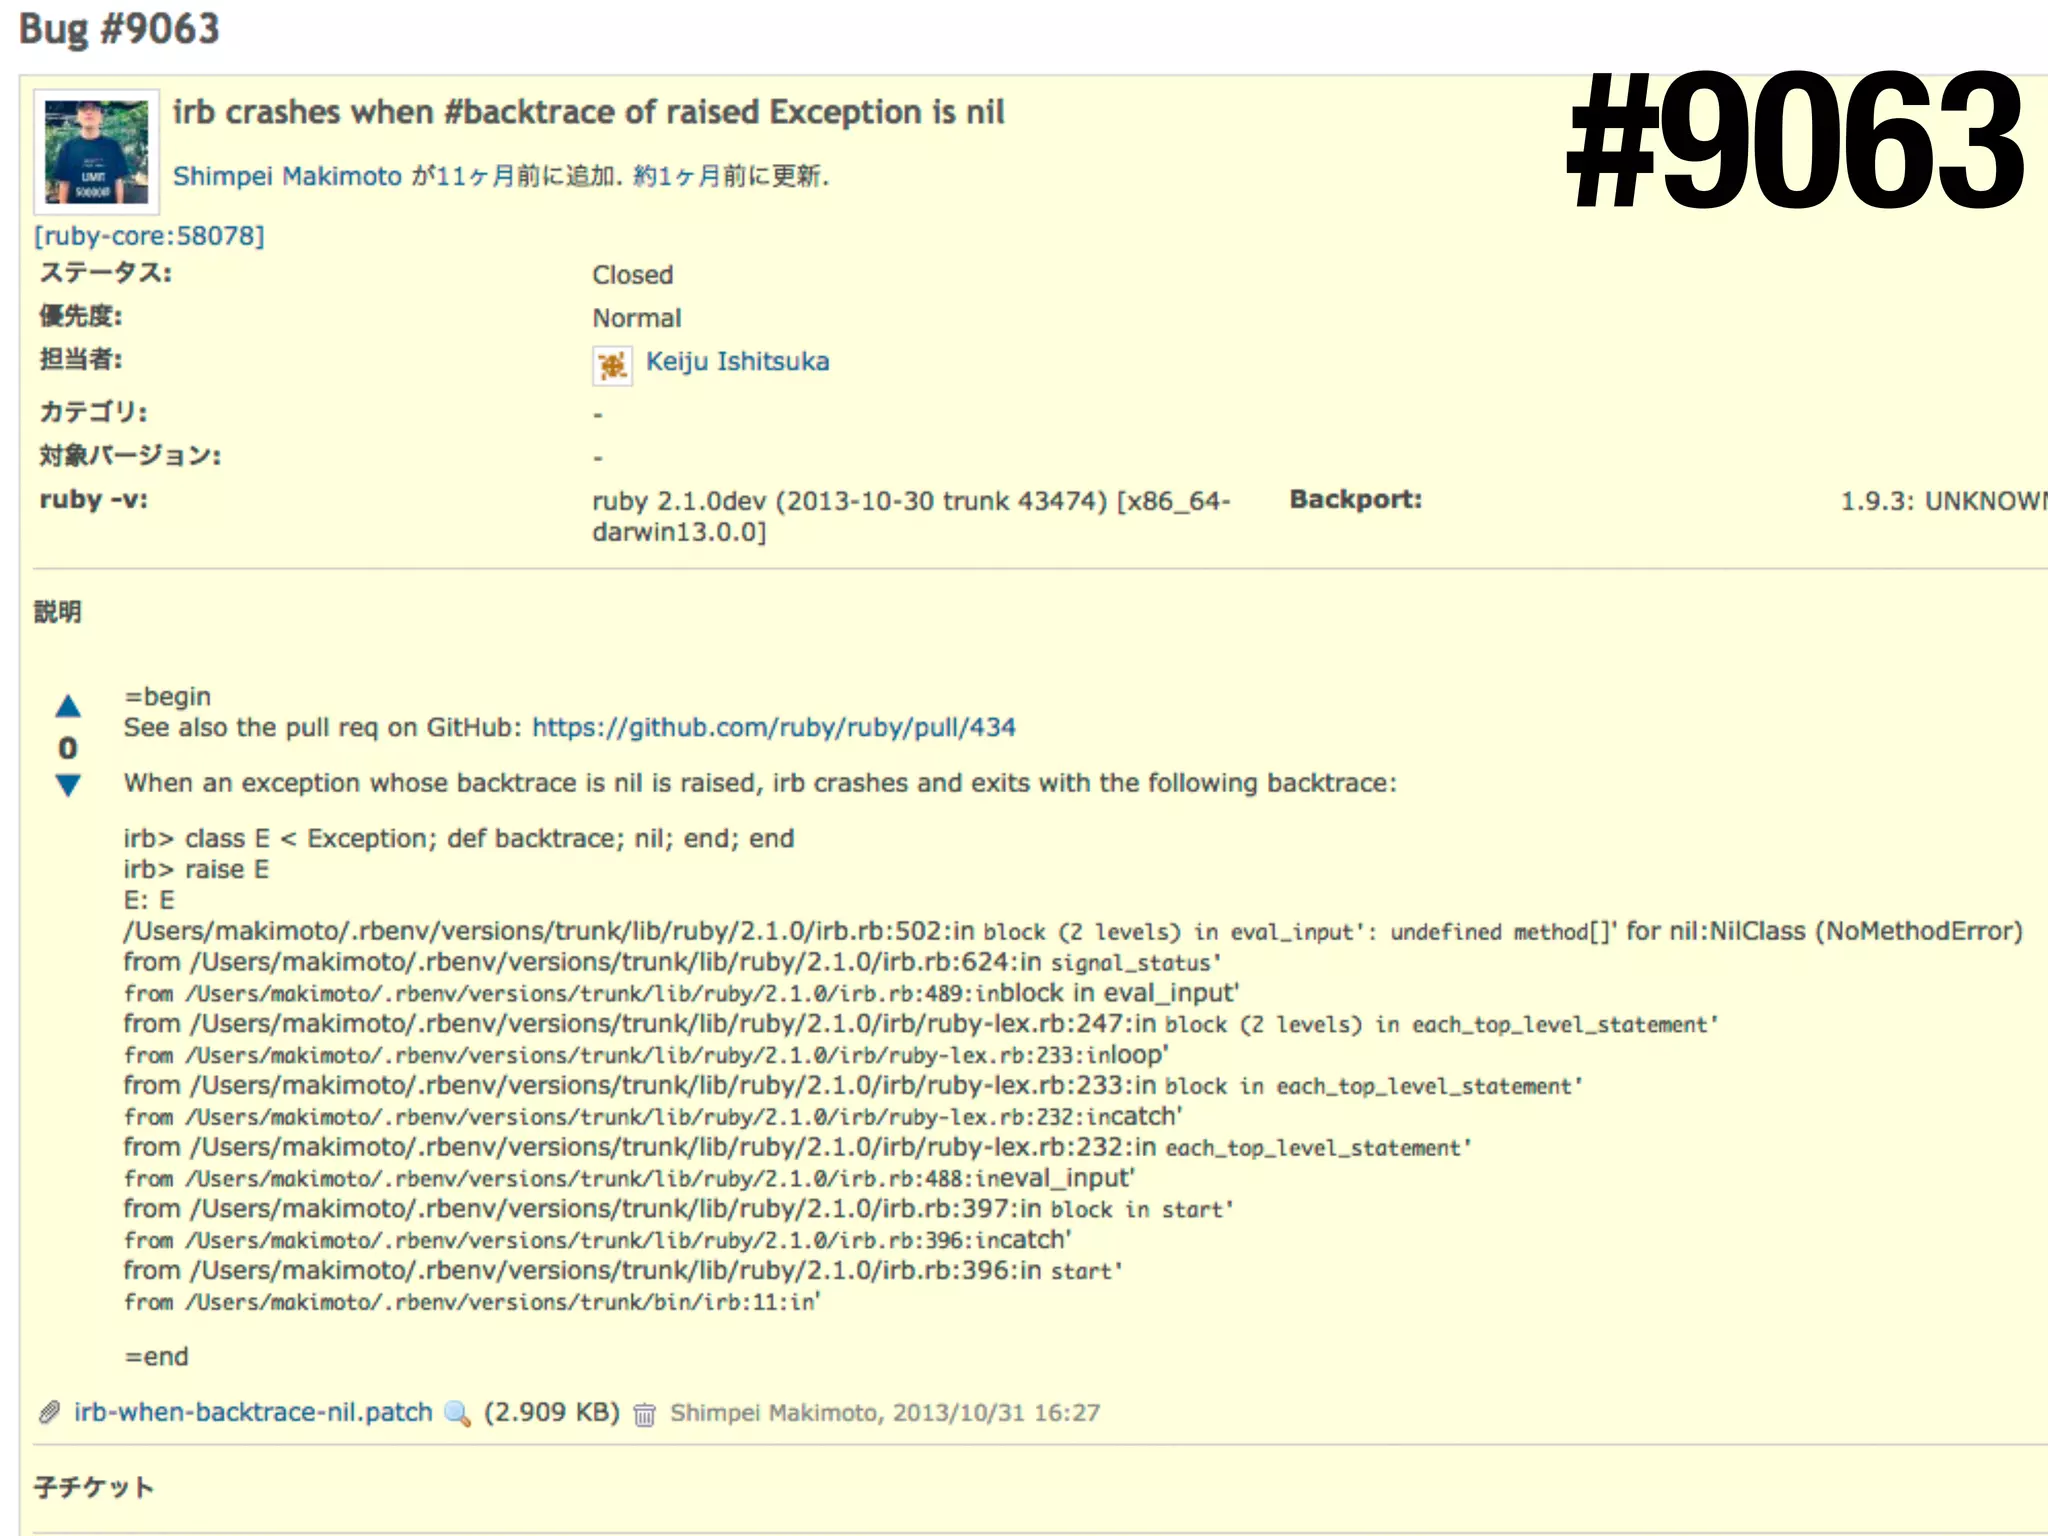Viewport: 2048px width, 1536px height.
Task: Click the vote count number zero
Action: (x=68, y=747)
